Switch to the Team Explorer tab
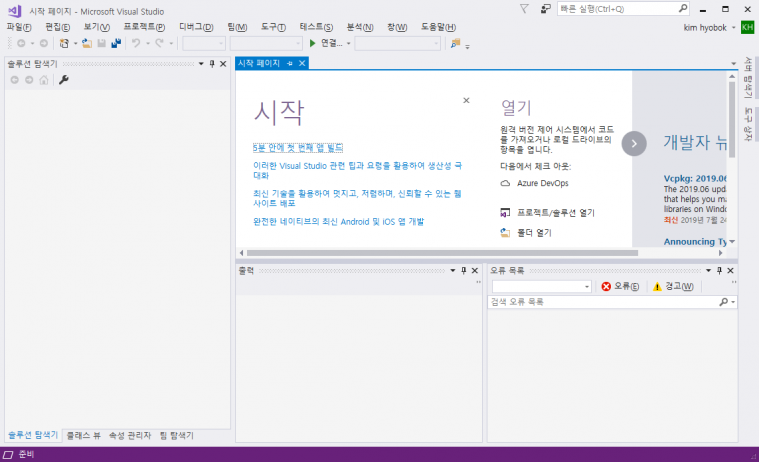The width and height of the screenshot is (759, 462). (x=177, y=435)
